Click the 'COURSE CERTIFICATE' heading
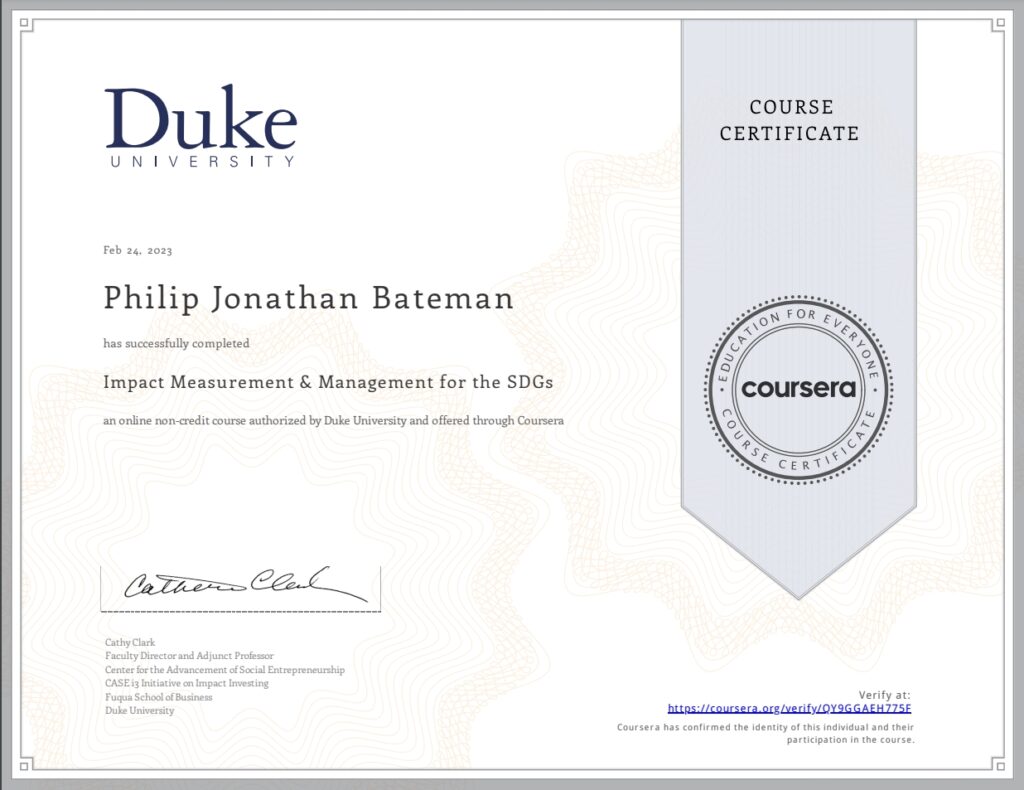The height and width of the screenshot is (790, 1024). 790,120
